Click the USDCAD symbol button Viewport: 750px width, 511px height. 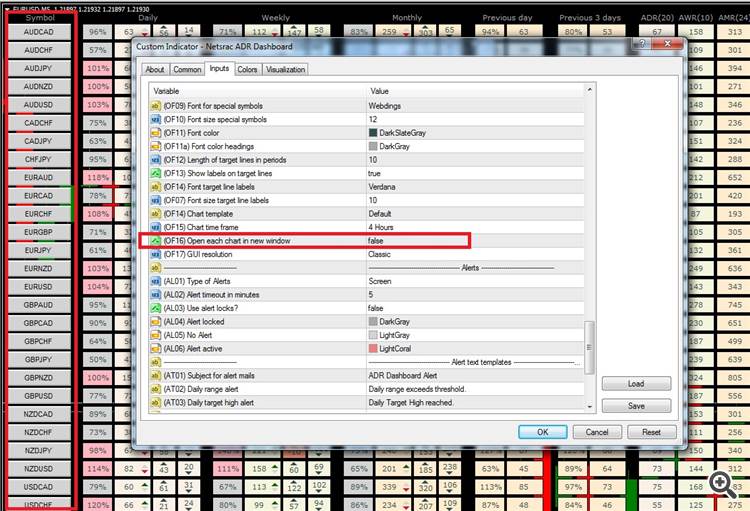coord(39,487)
